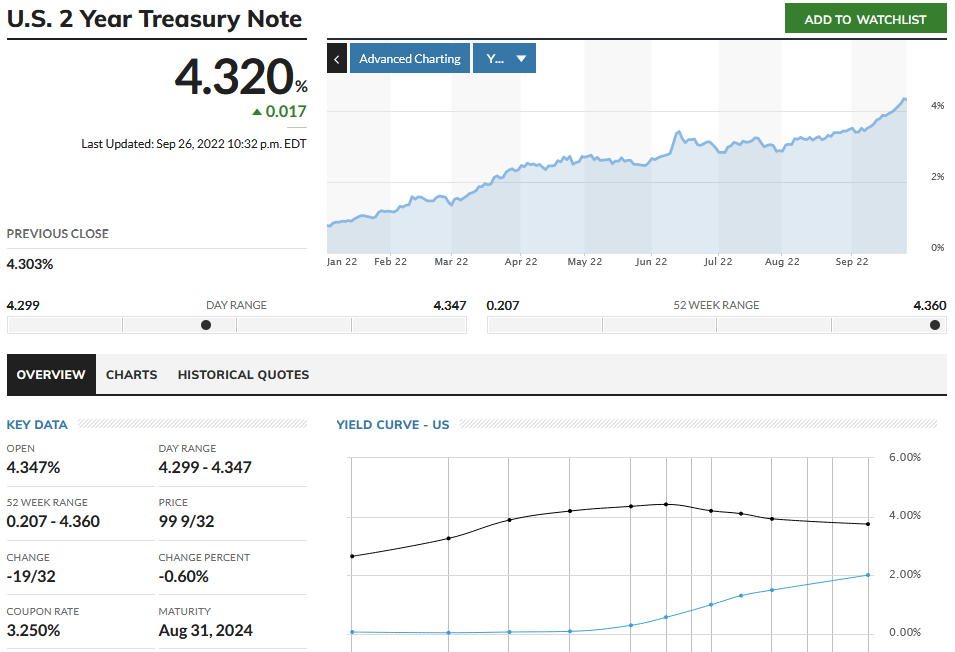The height and width of the screenshot is (652, 955).
Task: Click the U.S. 2 Year Treasury Note title
Action: click(x=154, y=19)
